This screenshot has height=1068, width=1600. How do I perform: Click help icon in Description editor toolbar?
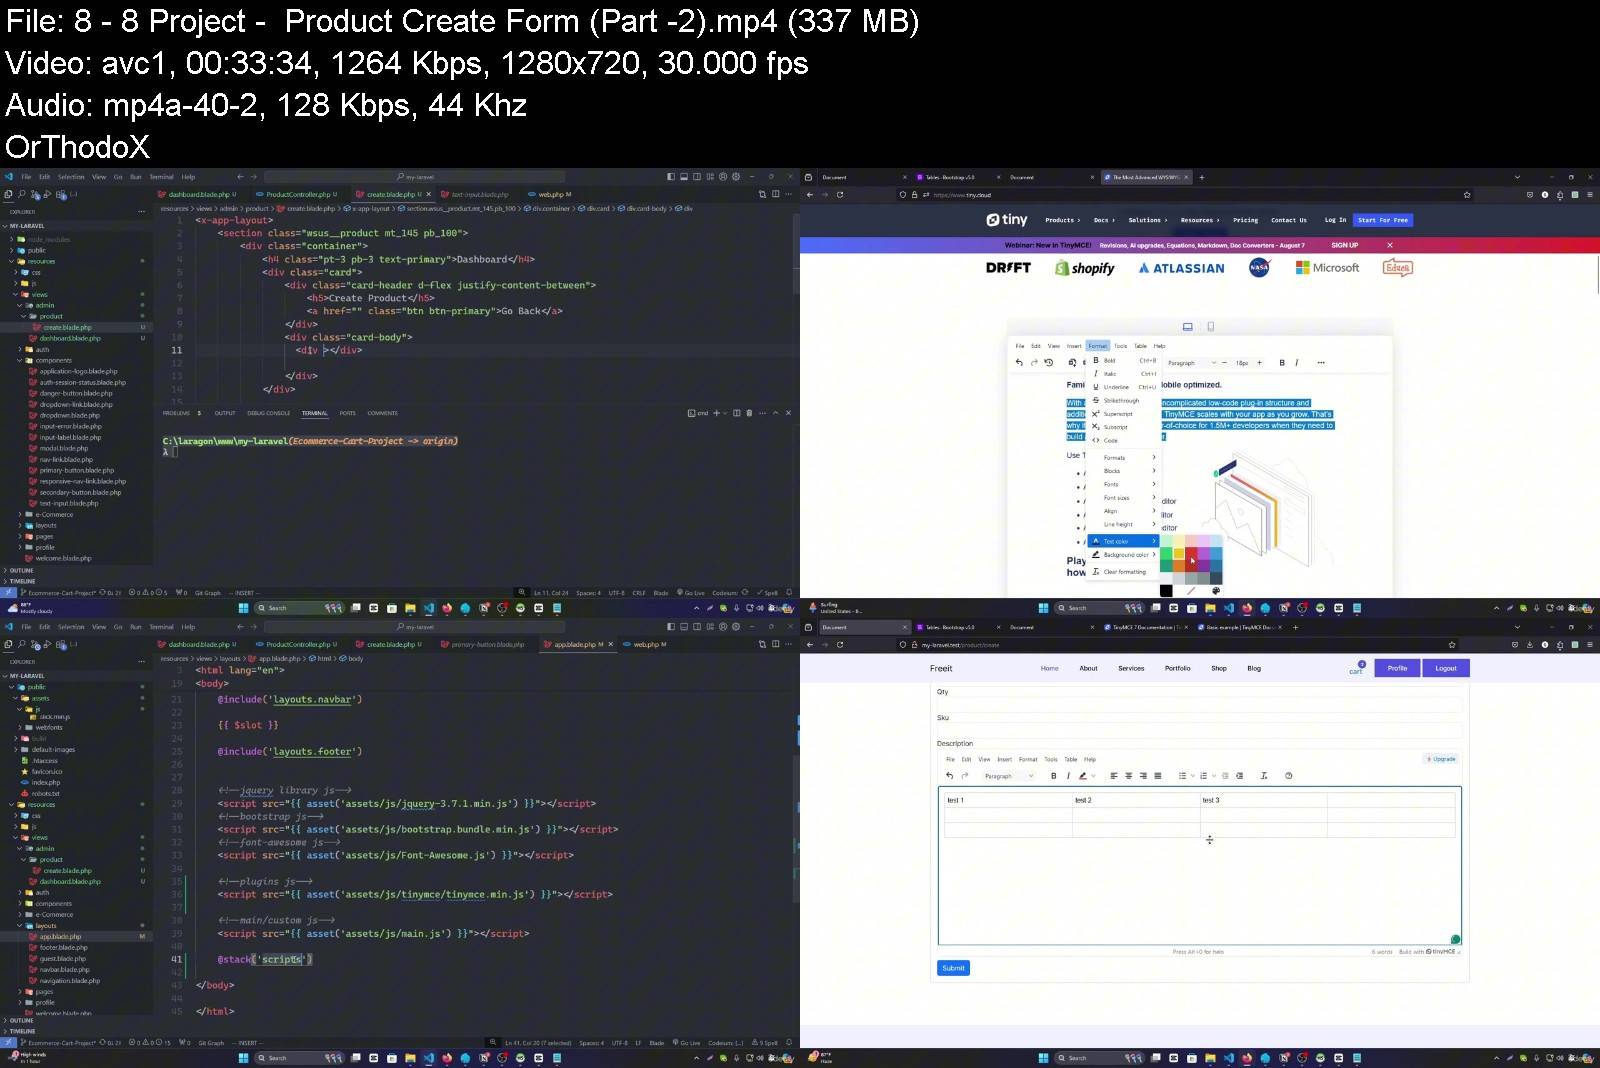[x=1288, y=776]
